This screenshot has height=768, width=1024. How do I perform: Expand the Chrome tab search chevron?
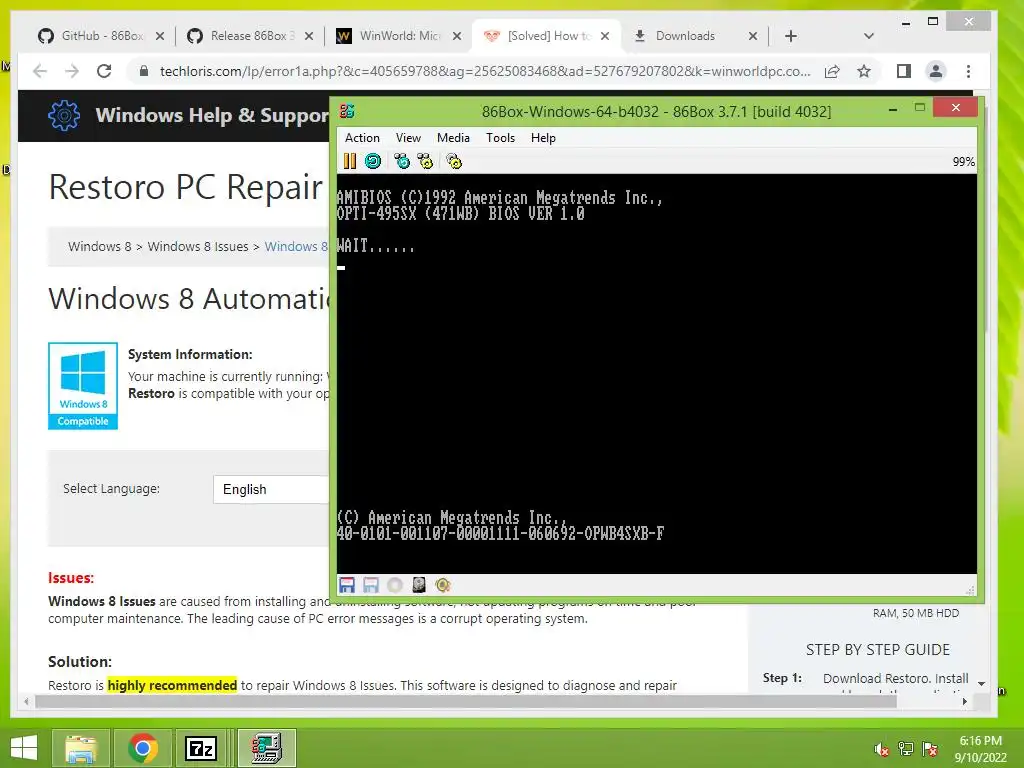pos(869,36)
